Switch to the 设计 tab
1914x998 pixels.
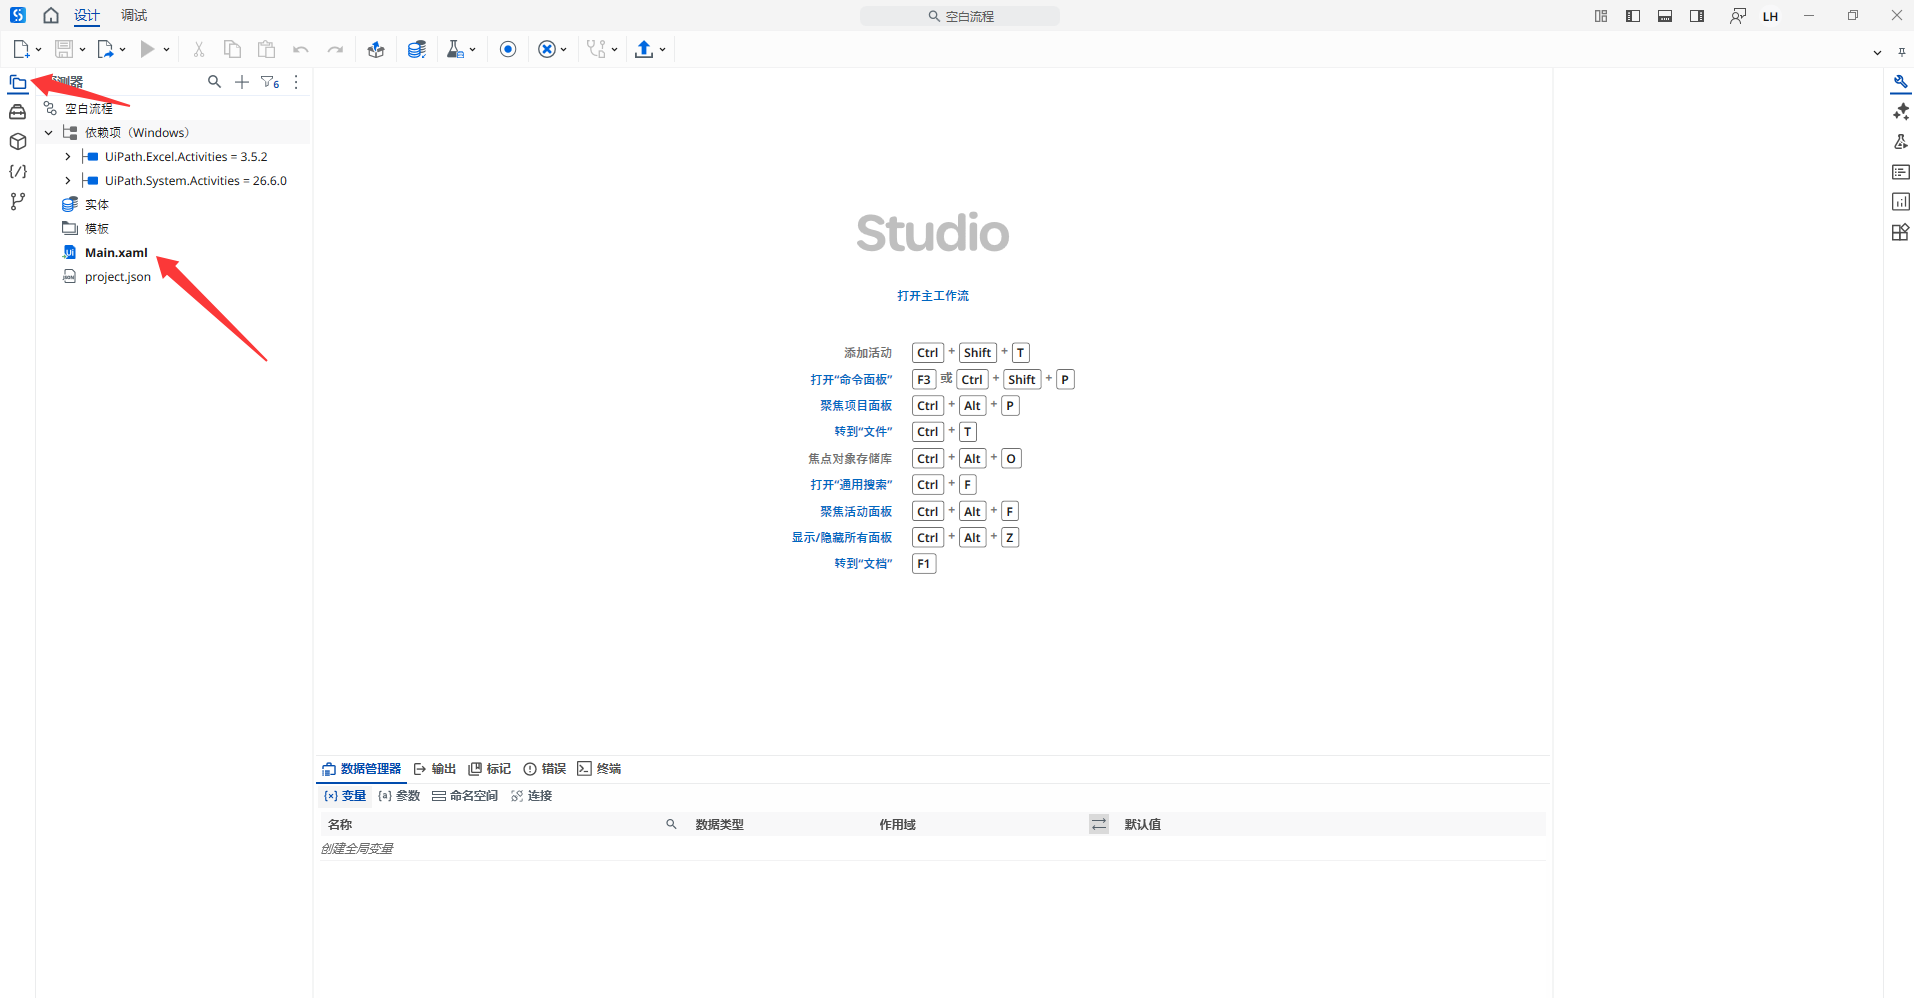(87, 15)
